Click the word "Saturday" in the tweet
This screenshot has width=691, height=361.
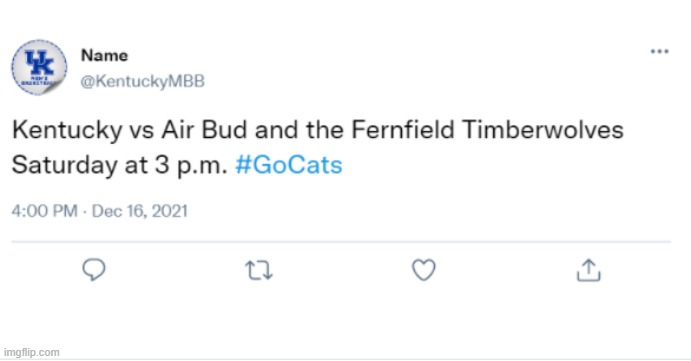65,166
